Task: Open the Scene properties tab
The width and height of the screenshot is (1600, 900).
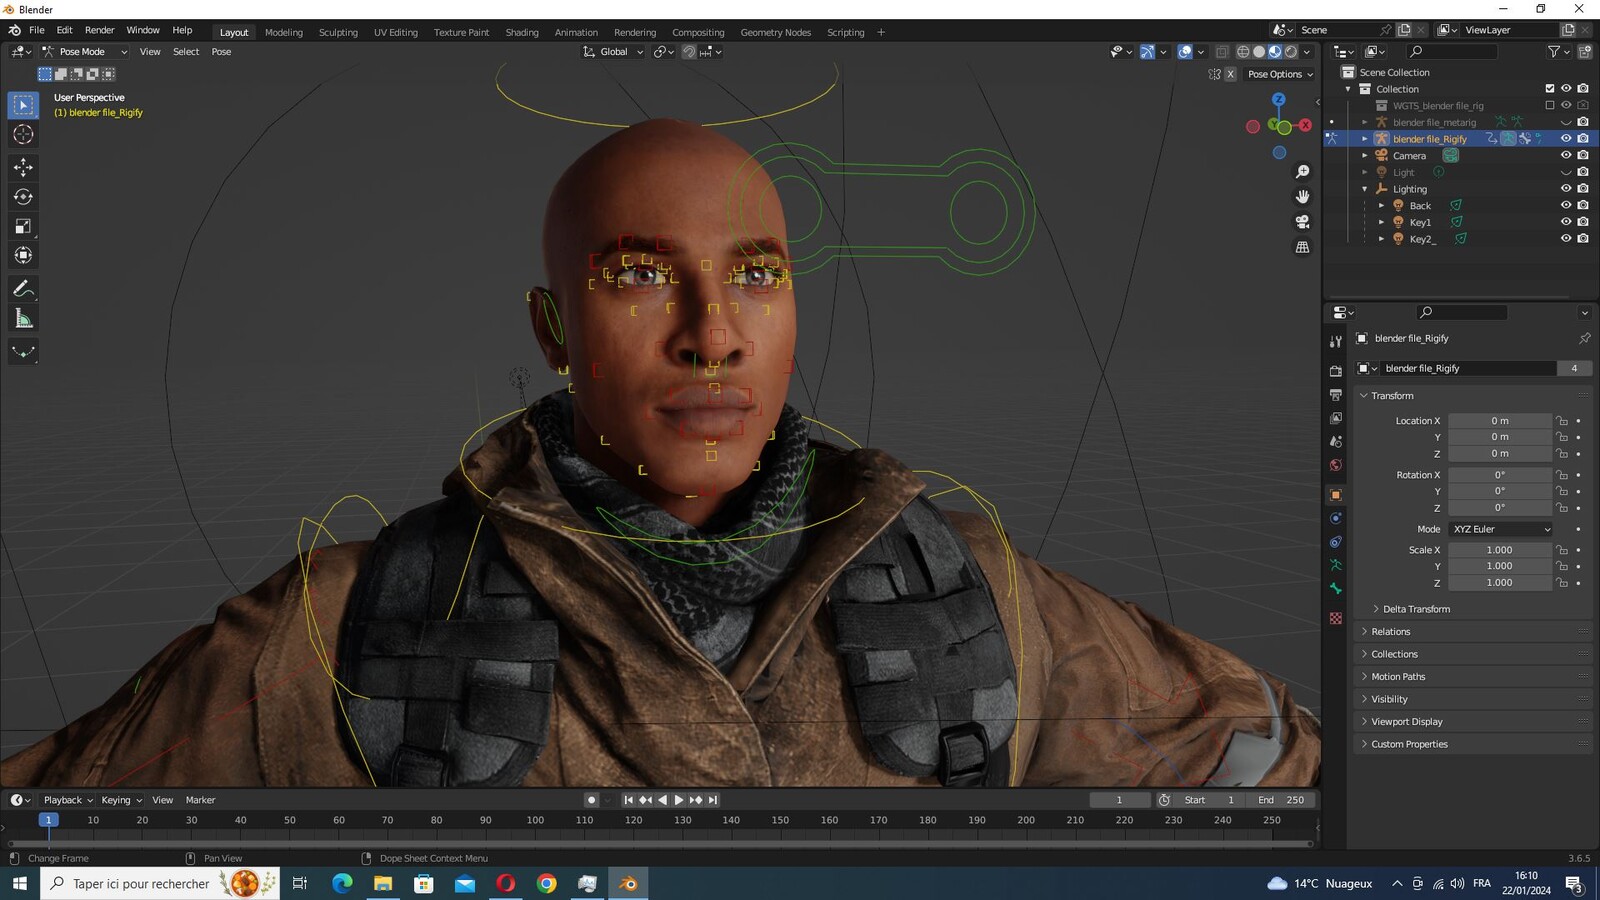Action: click(x=1336, y=441)
